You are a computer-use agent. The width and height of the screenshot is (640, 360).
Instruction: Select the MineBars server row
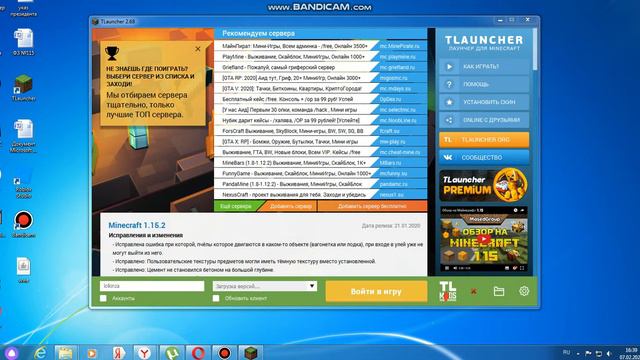point(321,163)
